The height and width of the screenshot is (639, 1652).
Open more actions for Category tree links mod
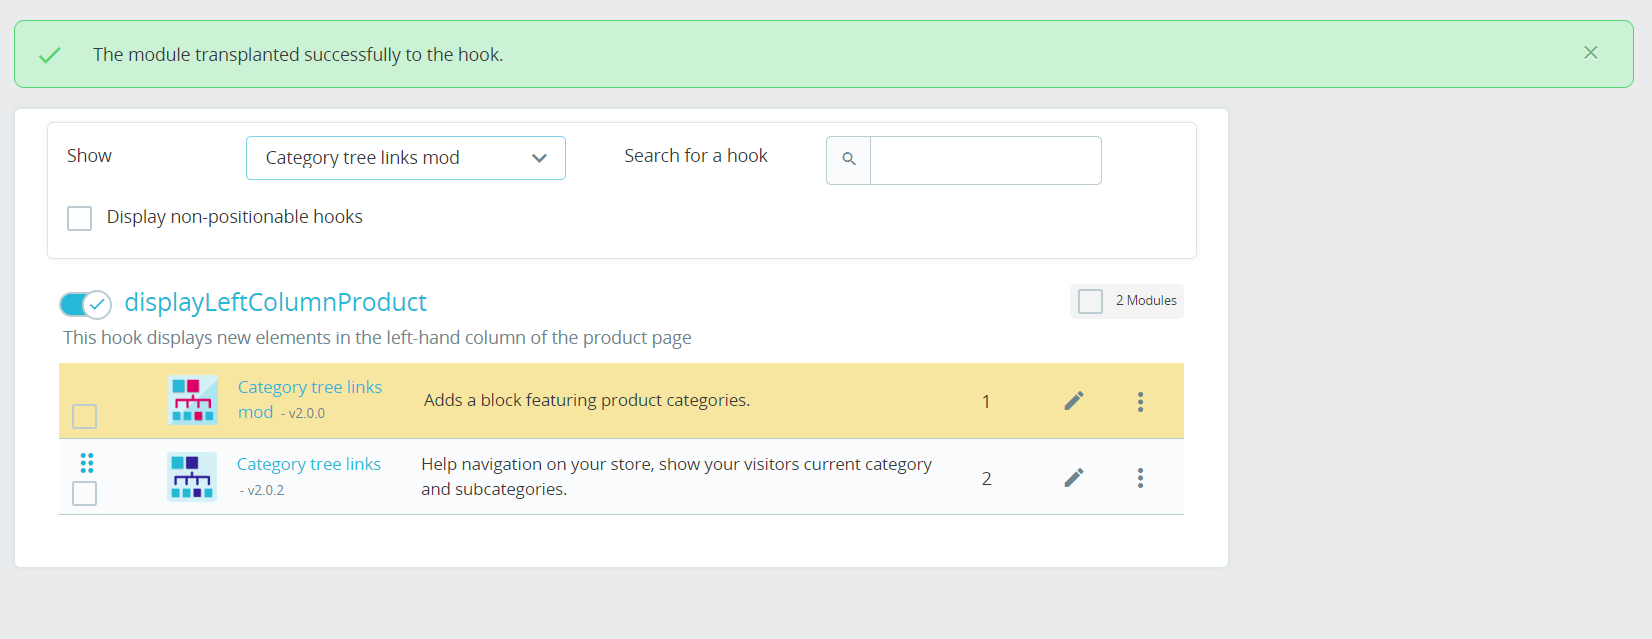tap(1140, 401)
